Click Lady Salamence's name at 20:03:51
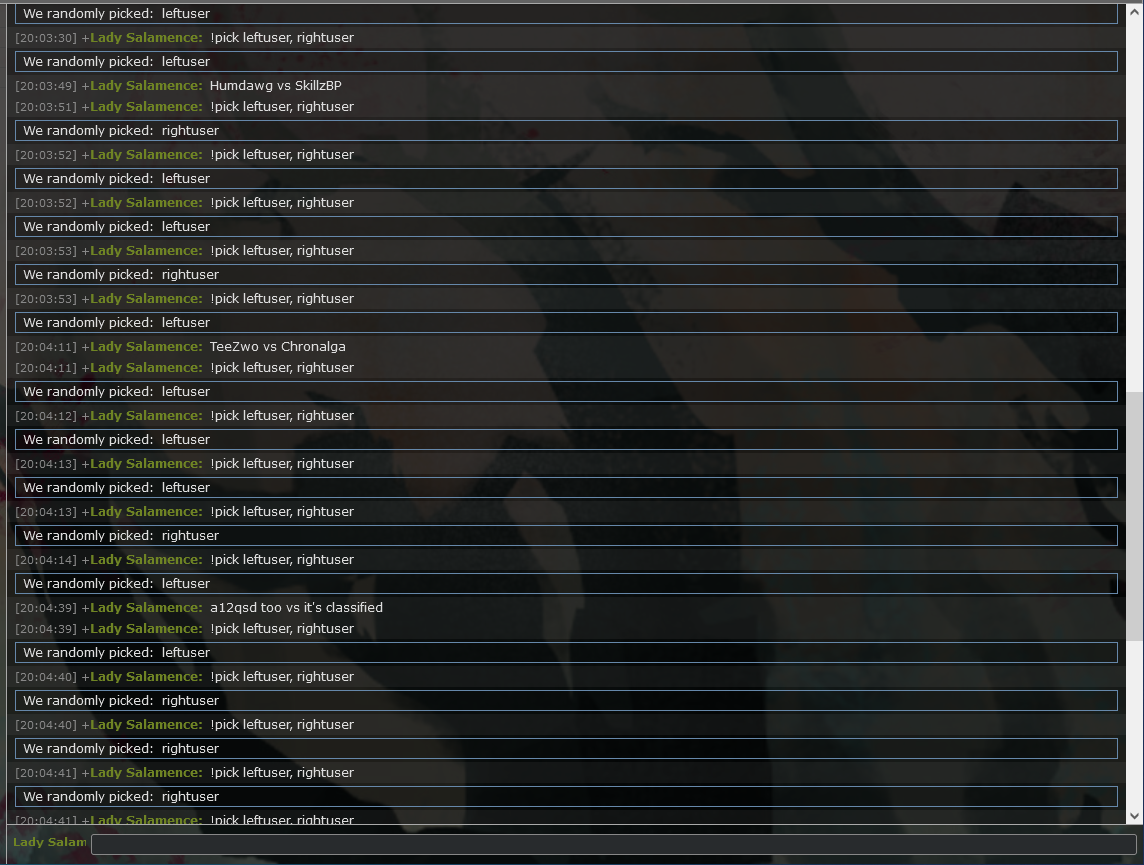Image resolution: width=1144 pixels, height=865 pixels. [146, 106]
